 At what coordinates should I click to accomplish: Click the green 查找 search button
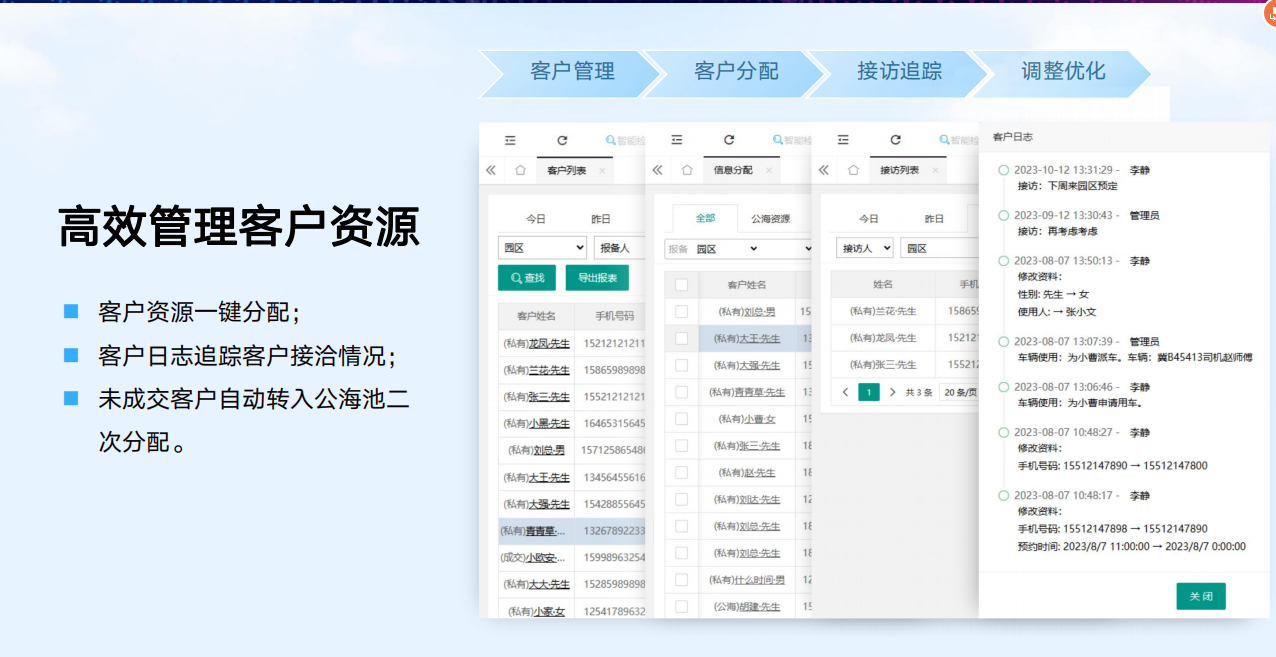pos(527,278)
